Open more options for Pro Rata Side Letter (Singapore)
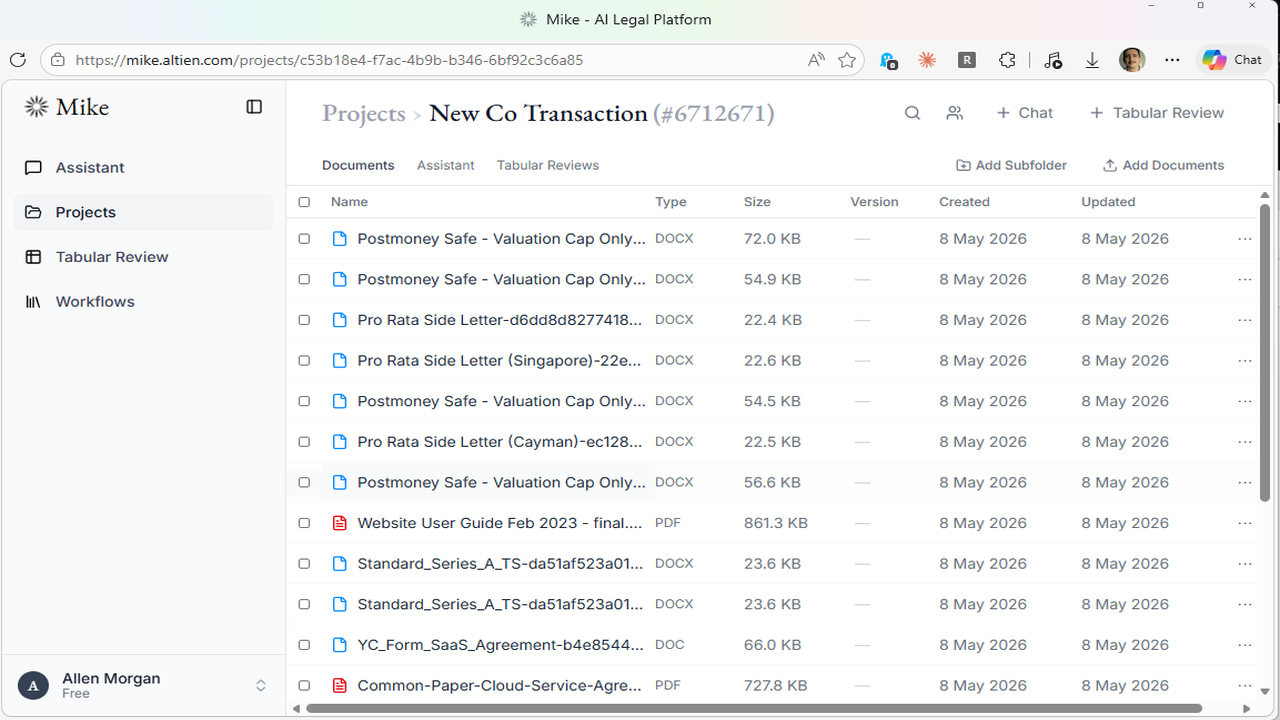The height and width of the screenshot is (720, 1280). (1245, 361)
